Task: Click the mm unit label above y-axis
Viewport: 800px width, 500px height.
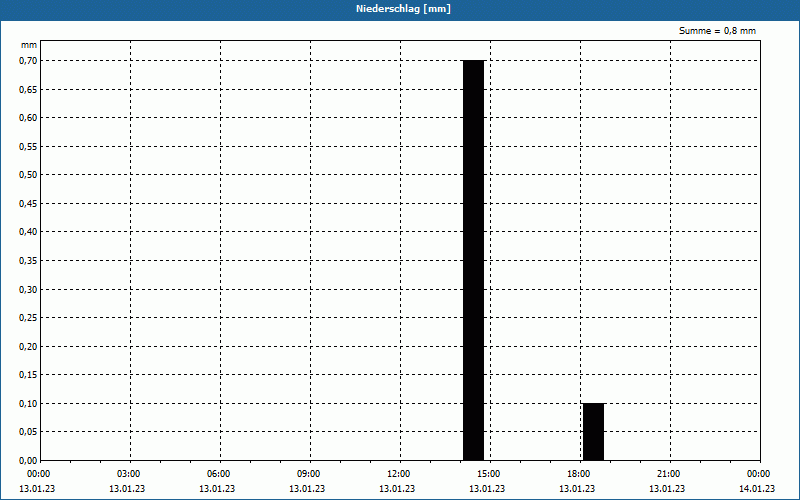Action: point(29,45)
